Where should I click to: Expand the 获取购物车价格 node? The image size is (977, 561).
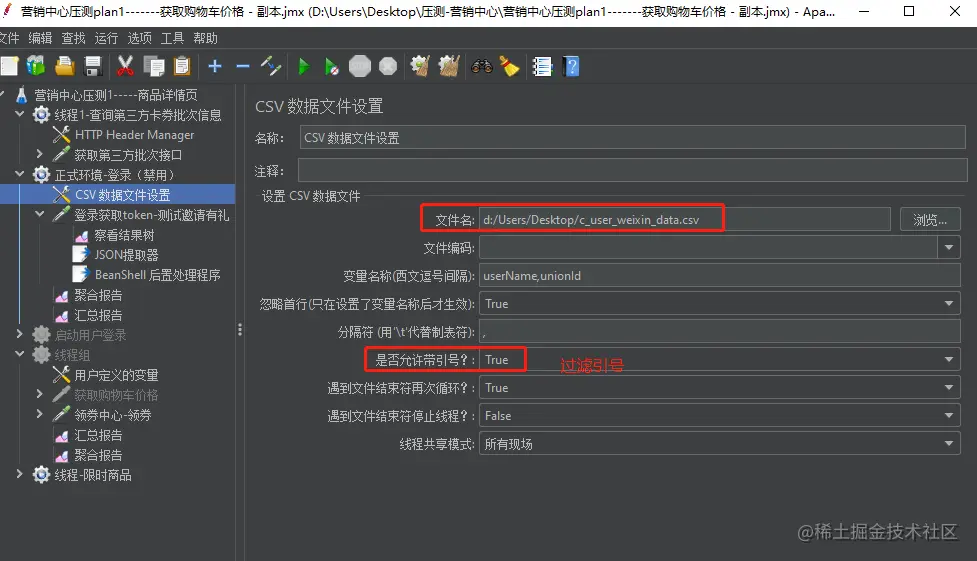(39, 394)
